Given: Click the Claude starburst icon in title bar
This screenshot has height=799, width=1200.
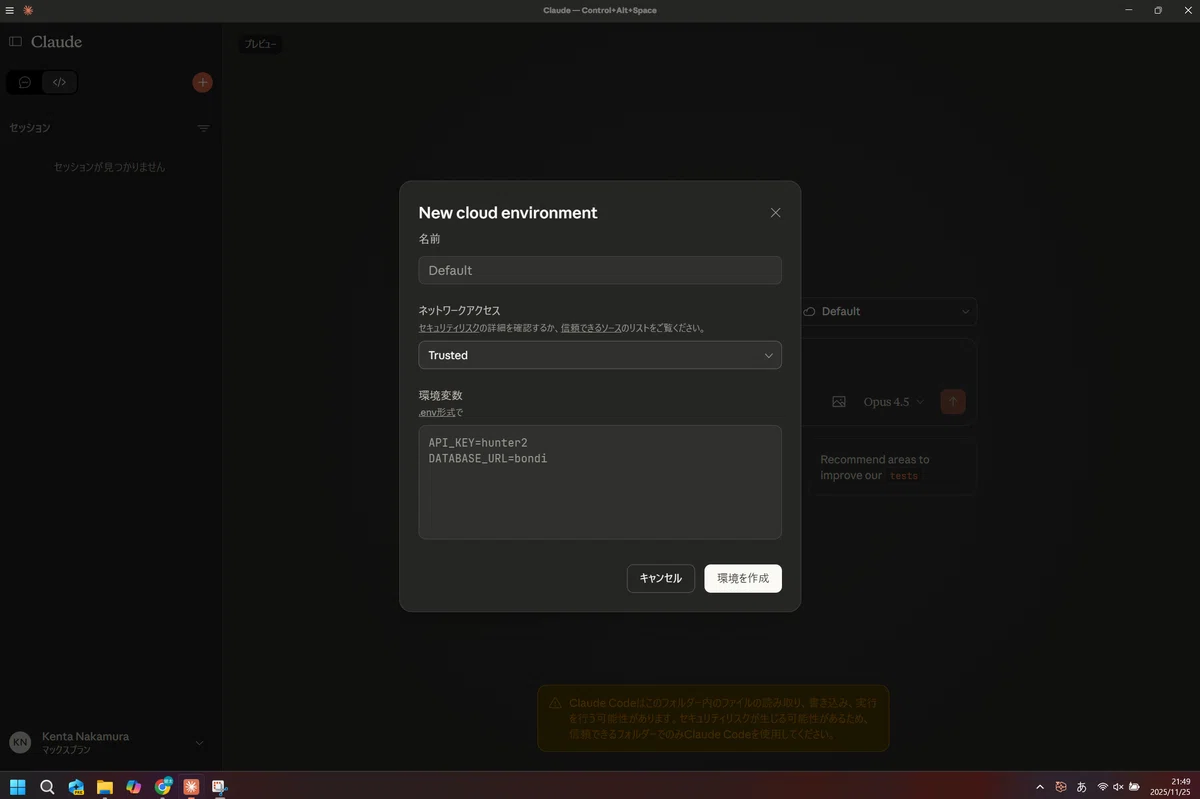Looking at the screenshot, I should [x=28, y=10].
